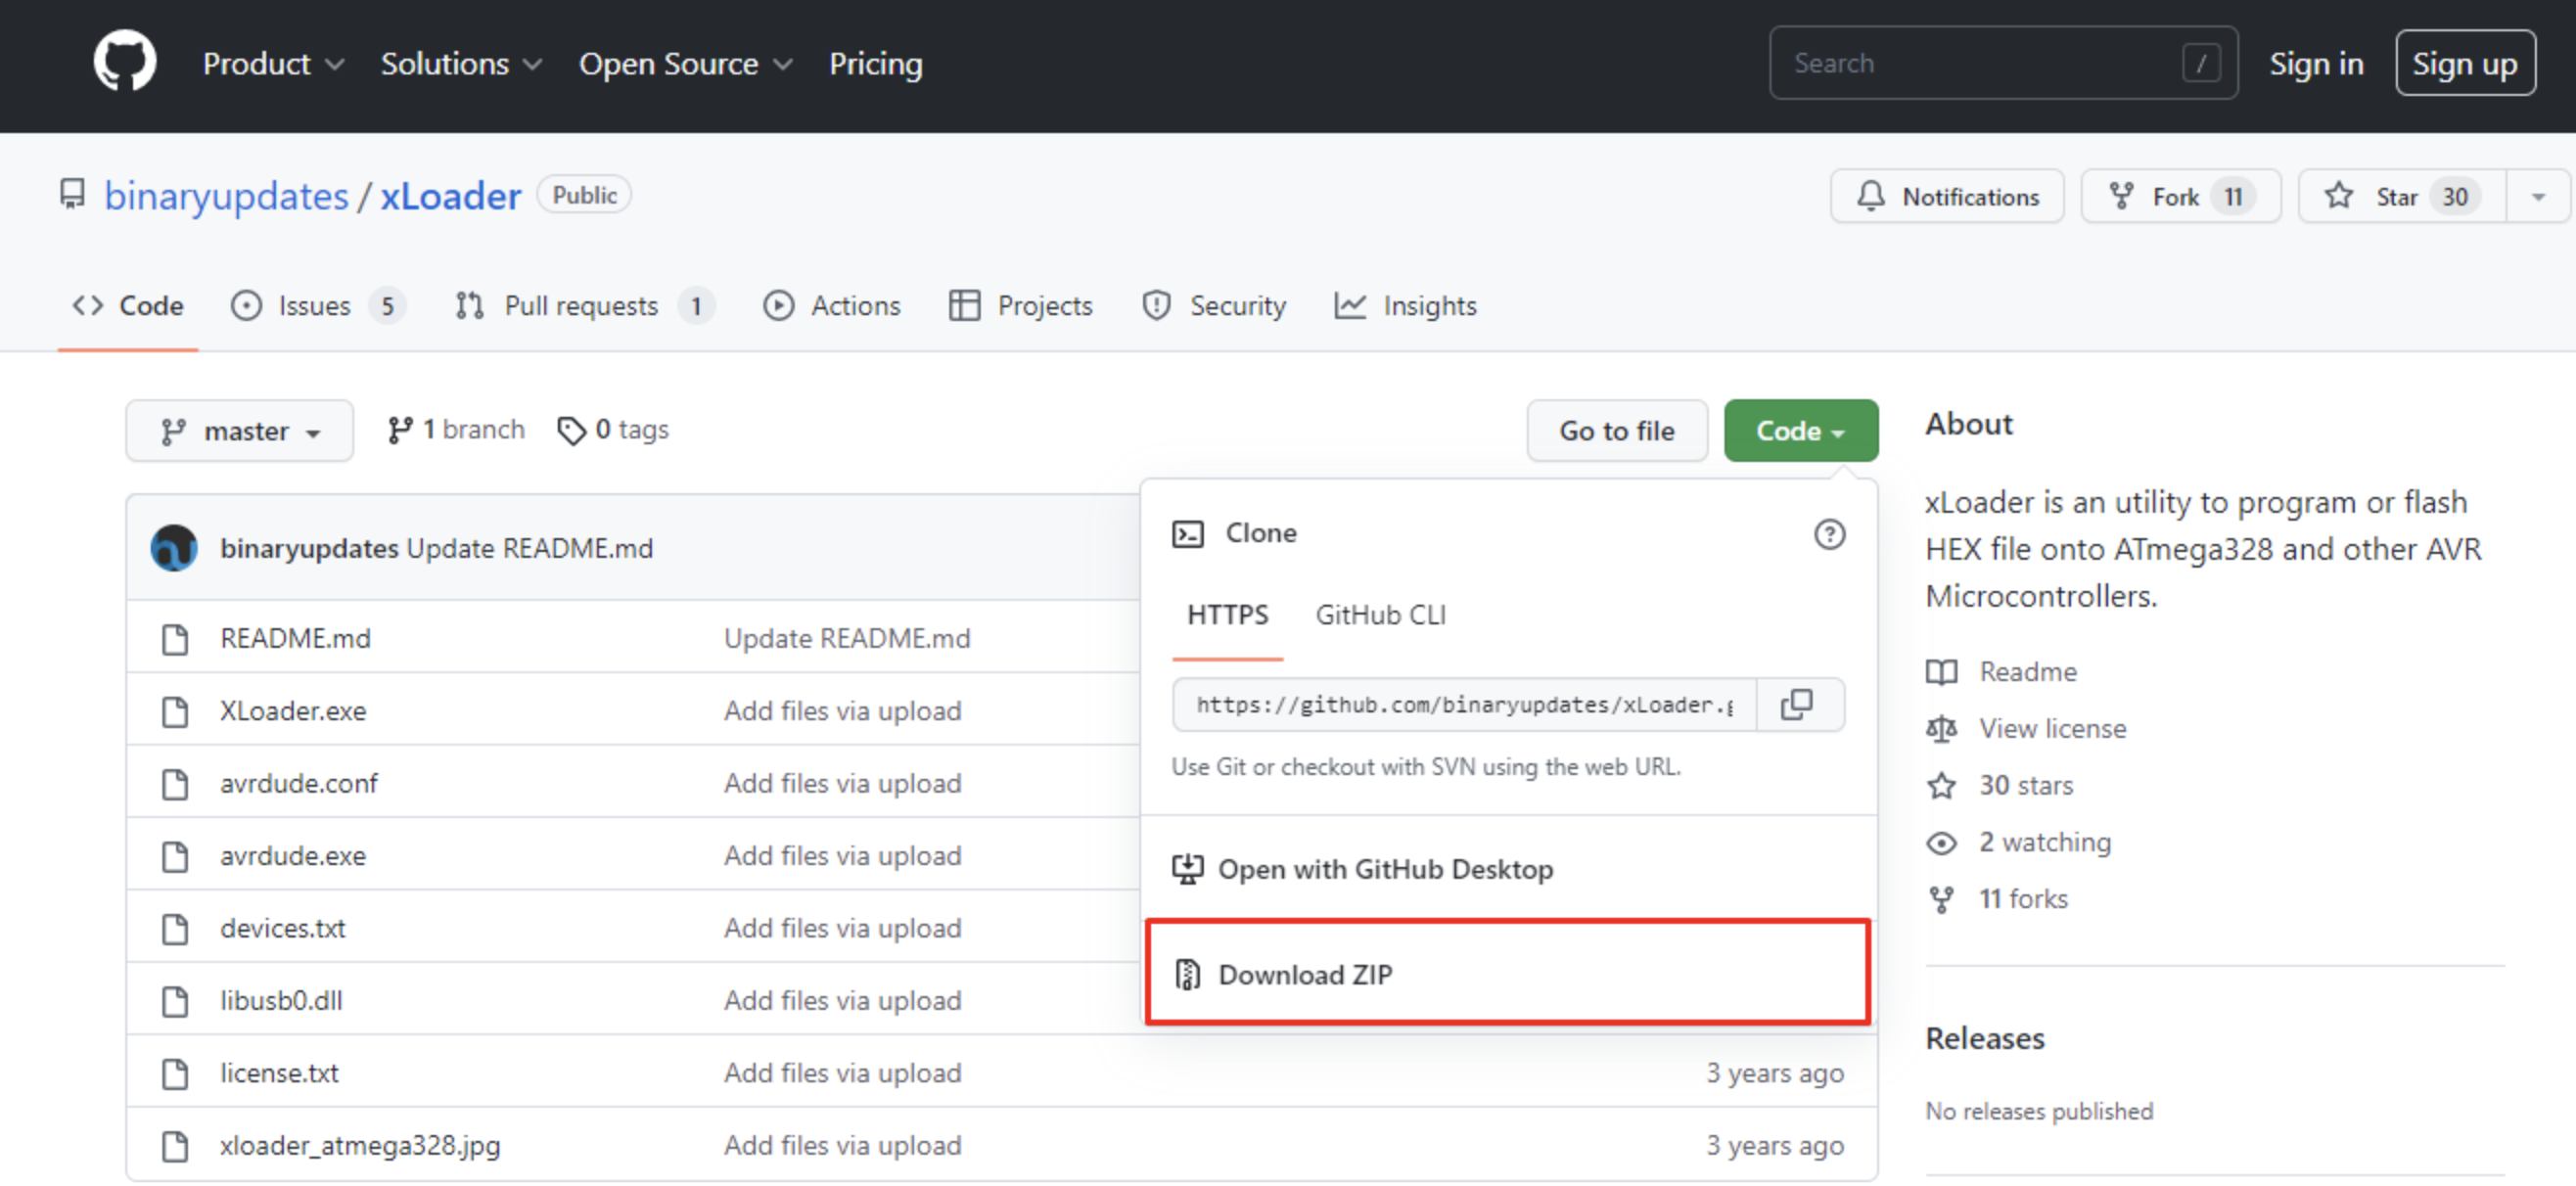Image resolution: width=2576 pixels, height=1186 pixels.
Task: Fork the repository
Action: pos(2180,196)
